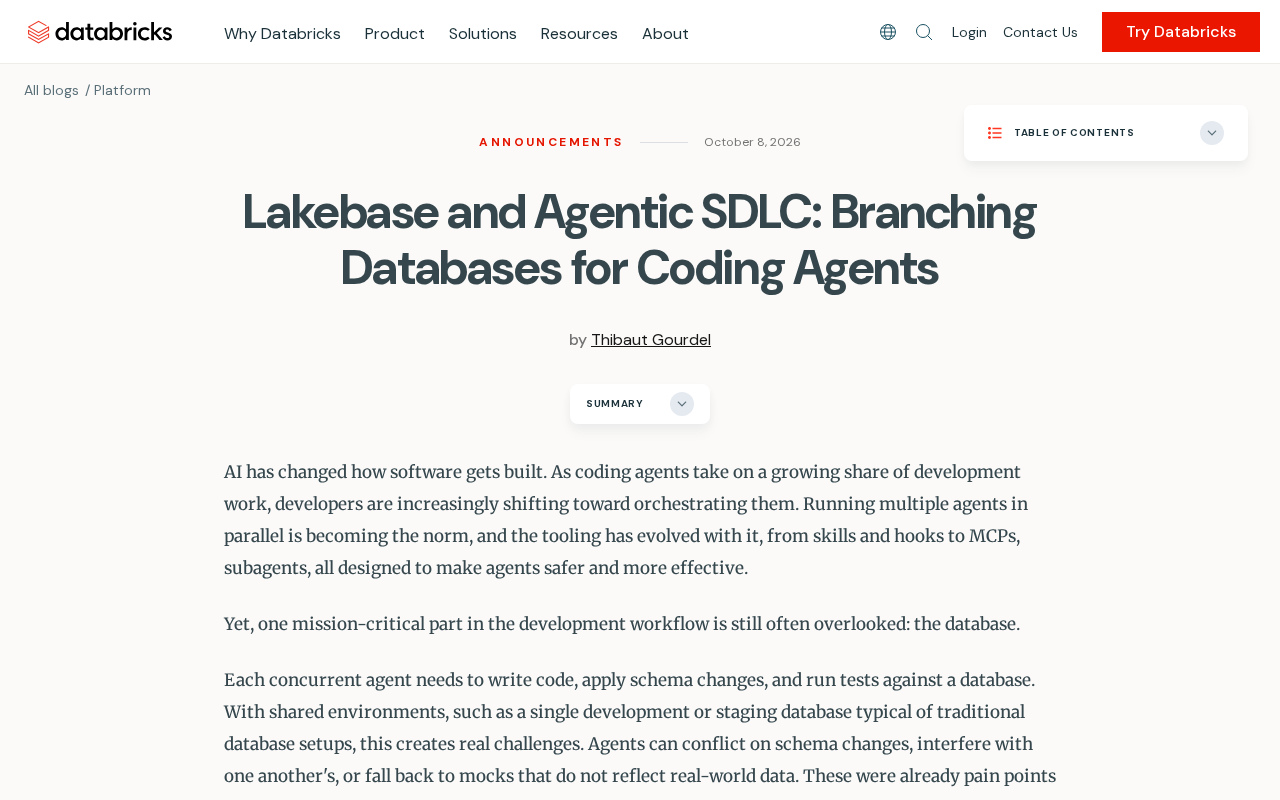Open the Resources menu
1280x800 pixels.
579,33
